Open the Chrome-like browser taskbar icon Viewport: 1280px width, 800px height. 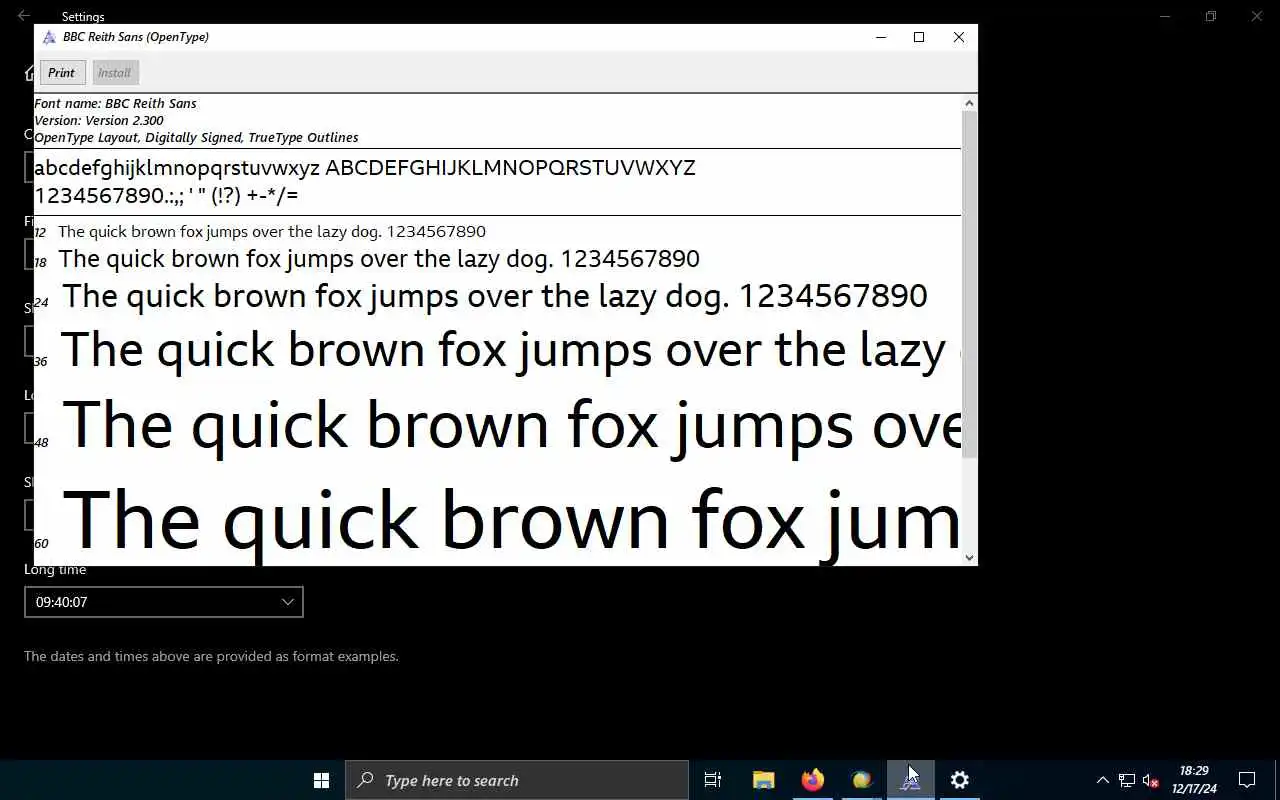(x=861, y=780)
